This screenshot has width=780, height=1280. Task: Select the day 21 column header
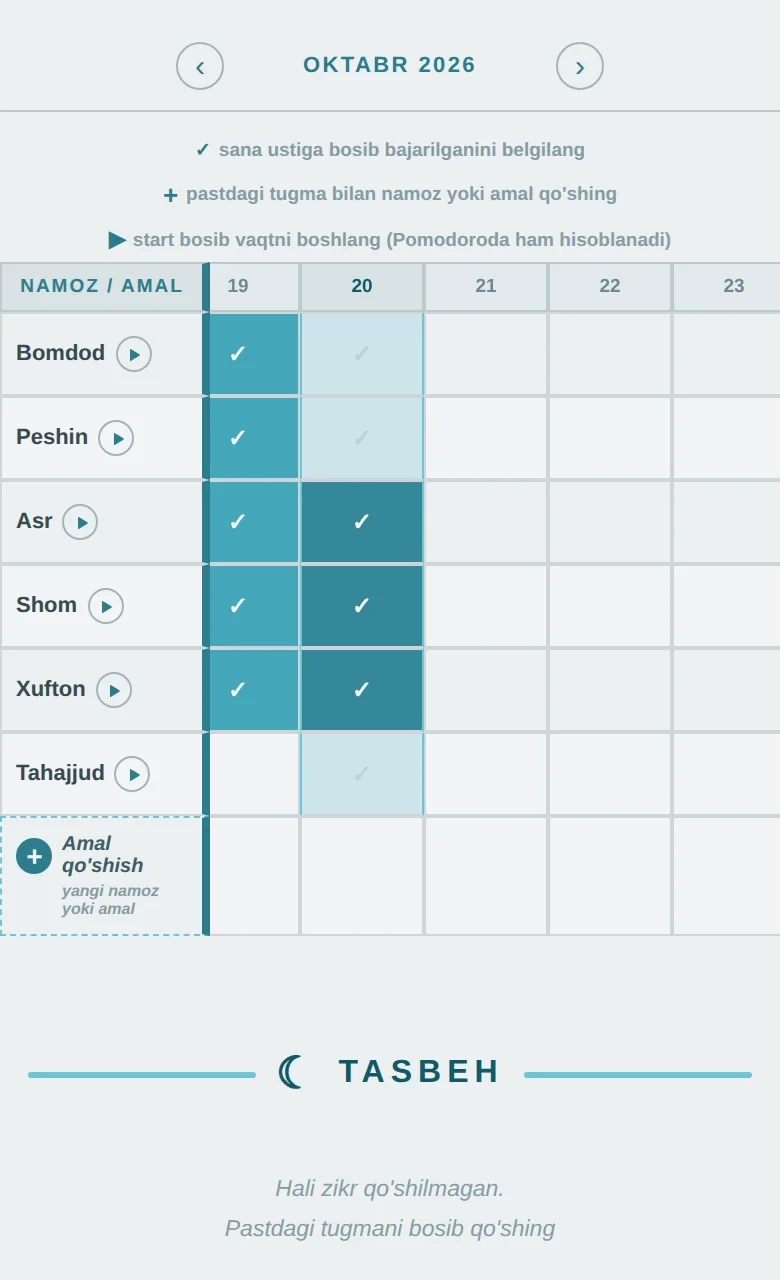[486, 287]
